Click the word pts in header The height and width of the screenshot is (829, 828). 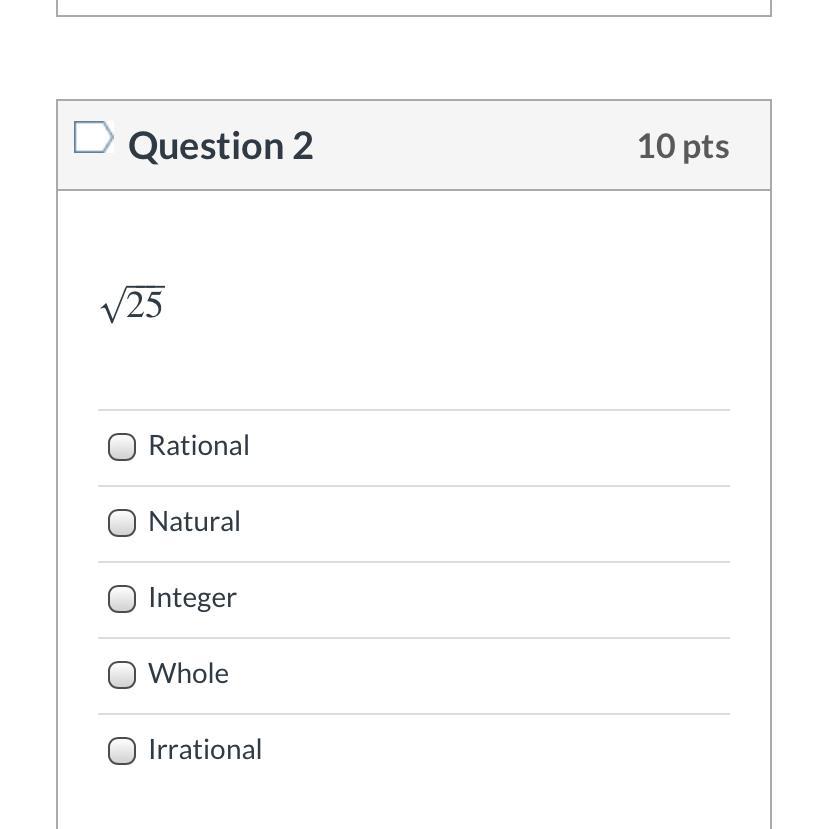click(706, 147)
